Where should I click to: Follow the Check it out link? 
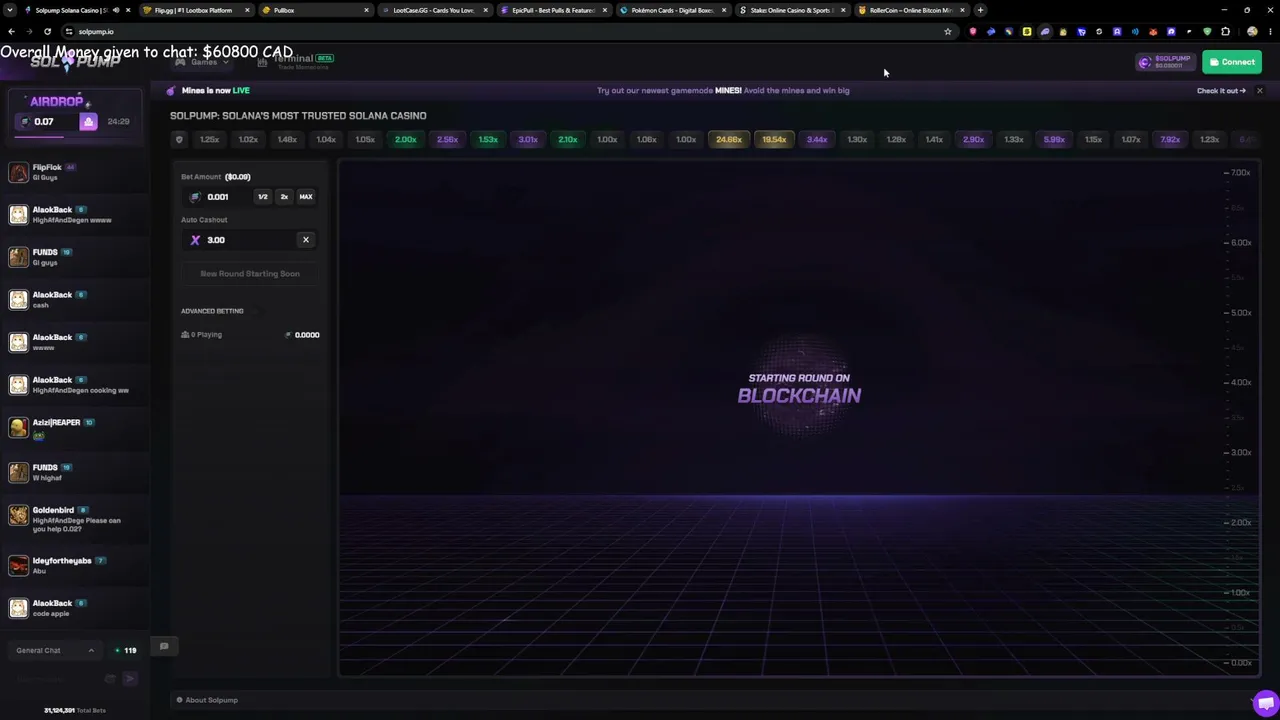coord(1221,91)
